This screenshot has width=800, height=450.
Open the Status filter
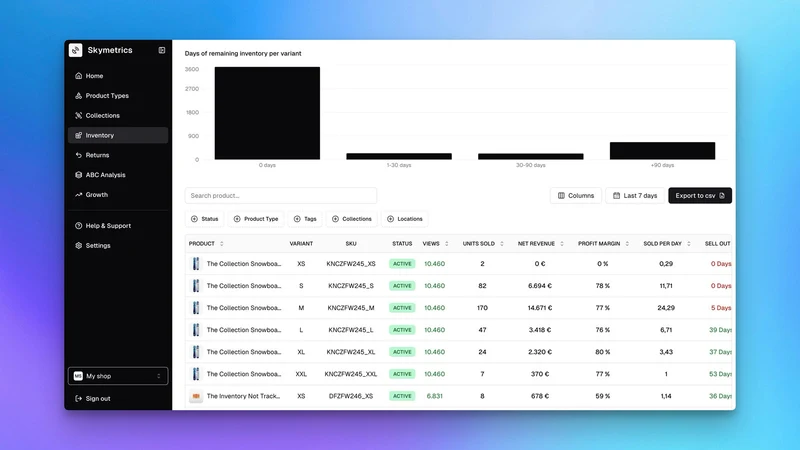coord(205,219)
